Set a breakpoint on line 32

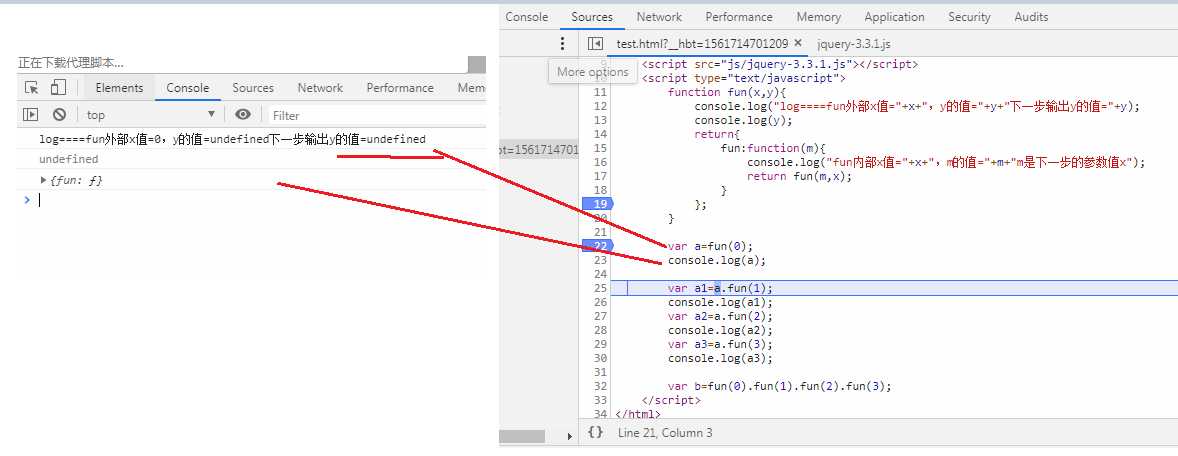pos(600,386)
